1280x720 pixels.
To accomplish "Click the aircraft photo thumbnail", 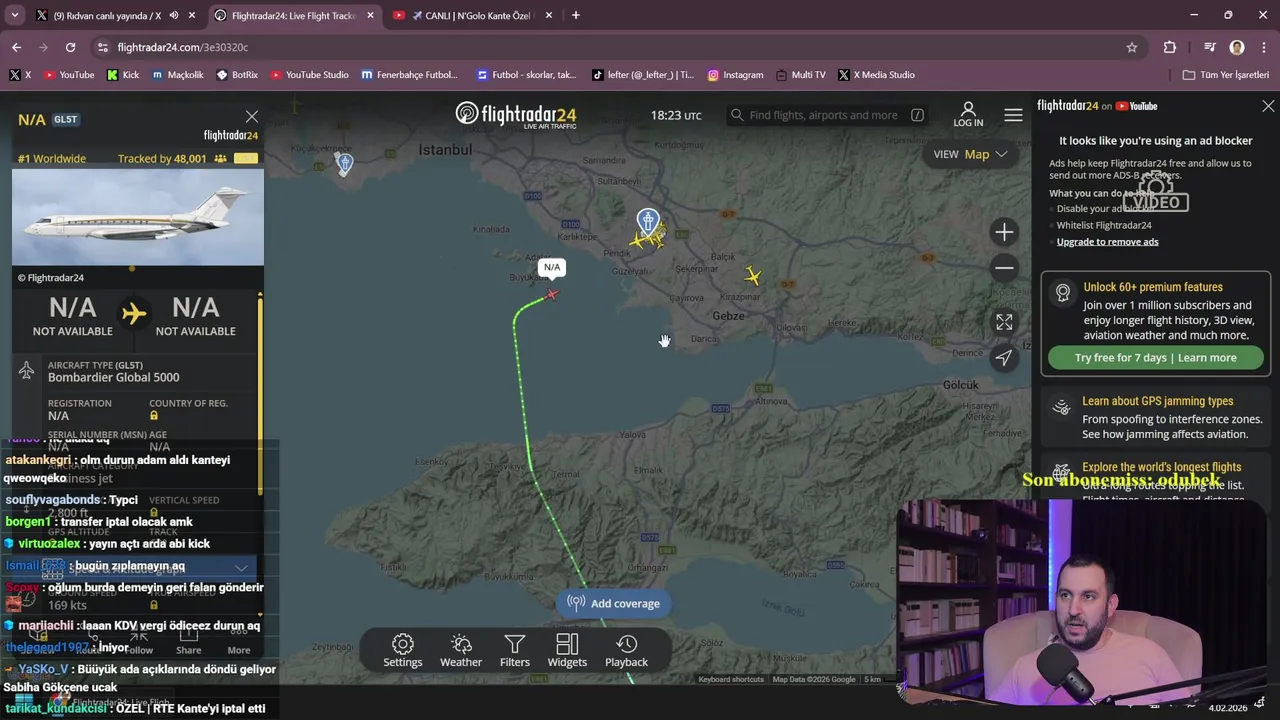I will pos(138,217).
